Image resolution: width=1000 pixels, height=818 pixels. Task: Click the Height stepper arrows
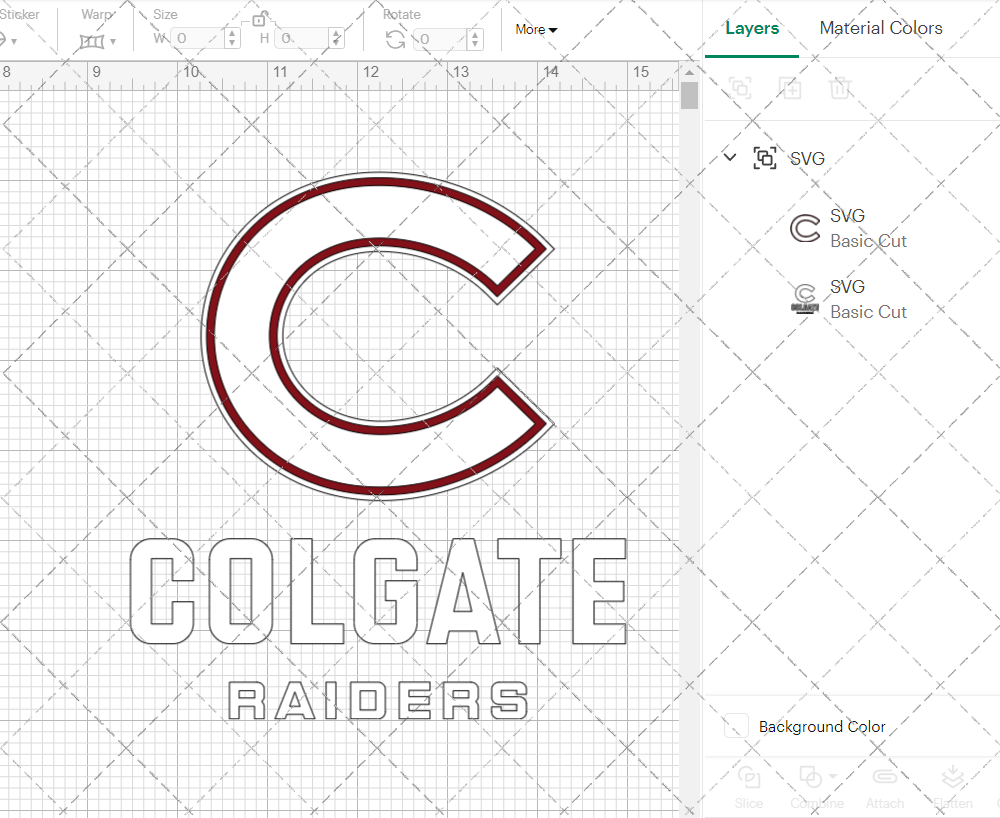[x=337, y=38]
